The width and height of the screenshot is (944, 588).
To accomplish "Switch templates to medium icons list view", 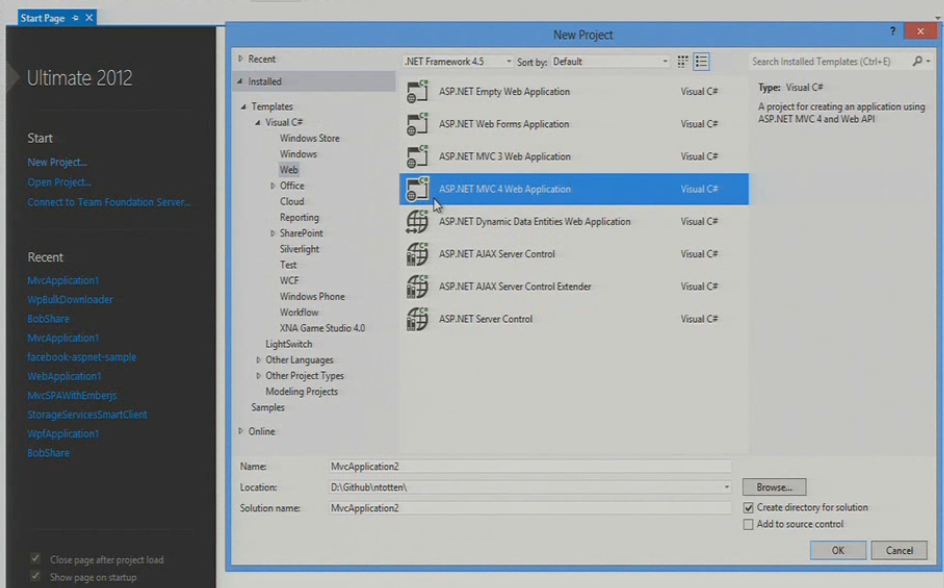I will 701,61.
